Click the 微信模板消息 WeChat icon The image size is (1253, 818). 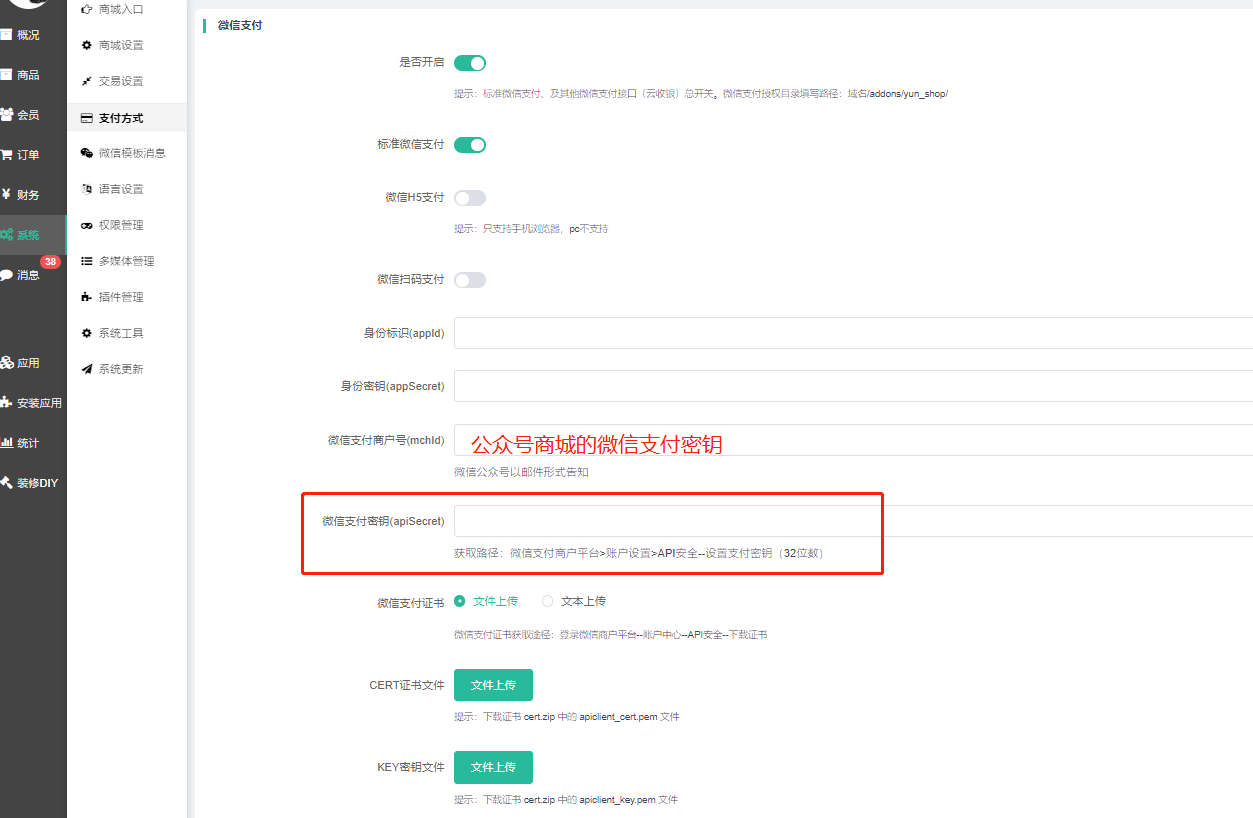tap(87, 153)
